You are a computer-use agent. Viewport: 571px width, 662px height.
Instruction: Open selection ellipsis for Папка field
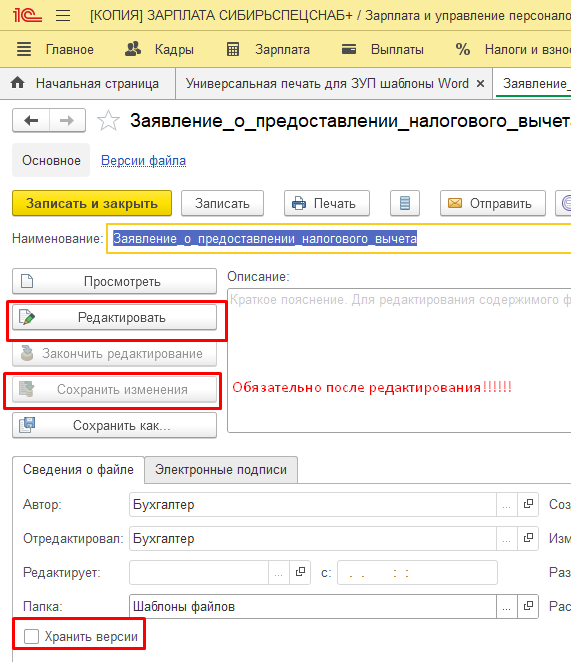(507, 607)
